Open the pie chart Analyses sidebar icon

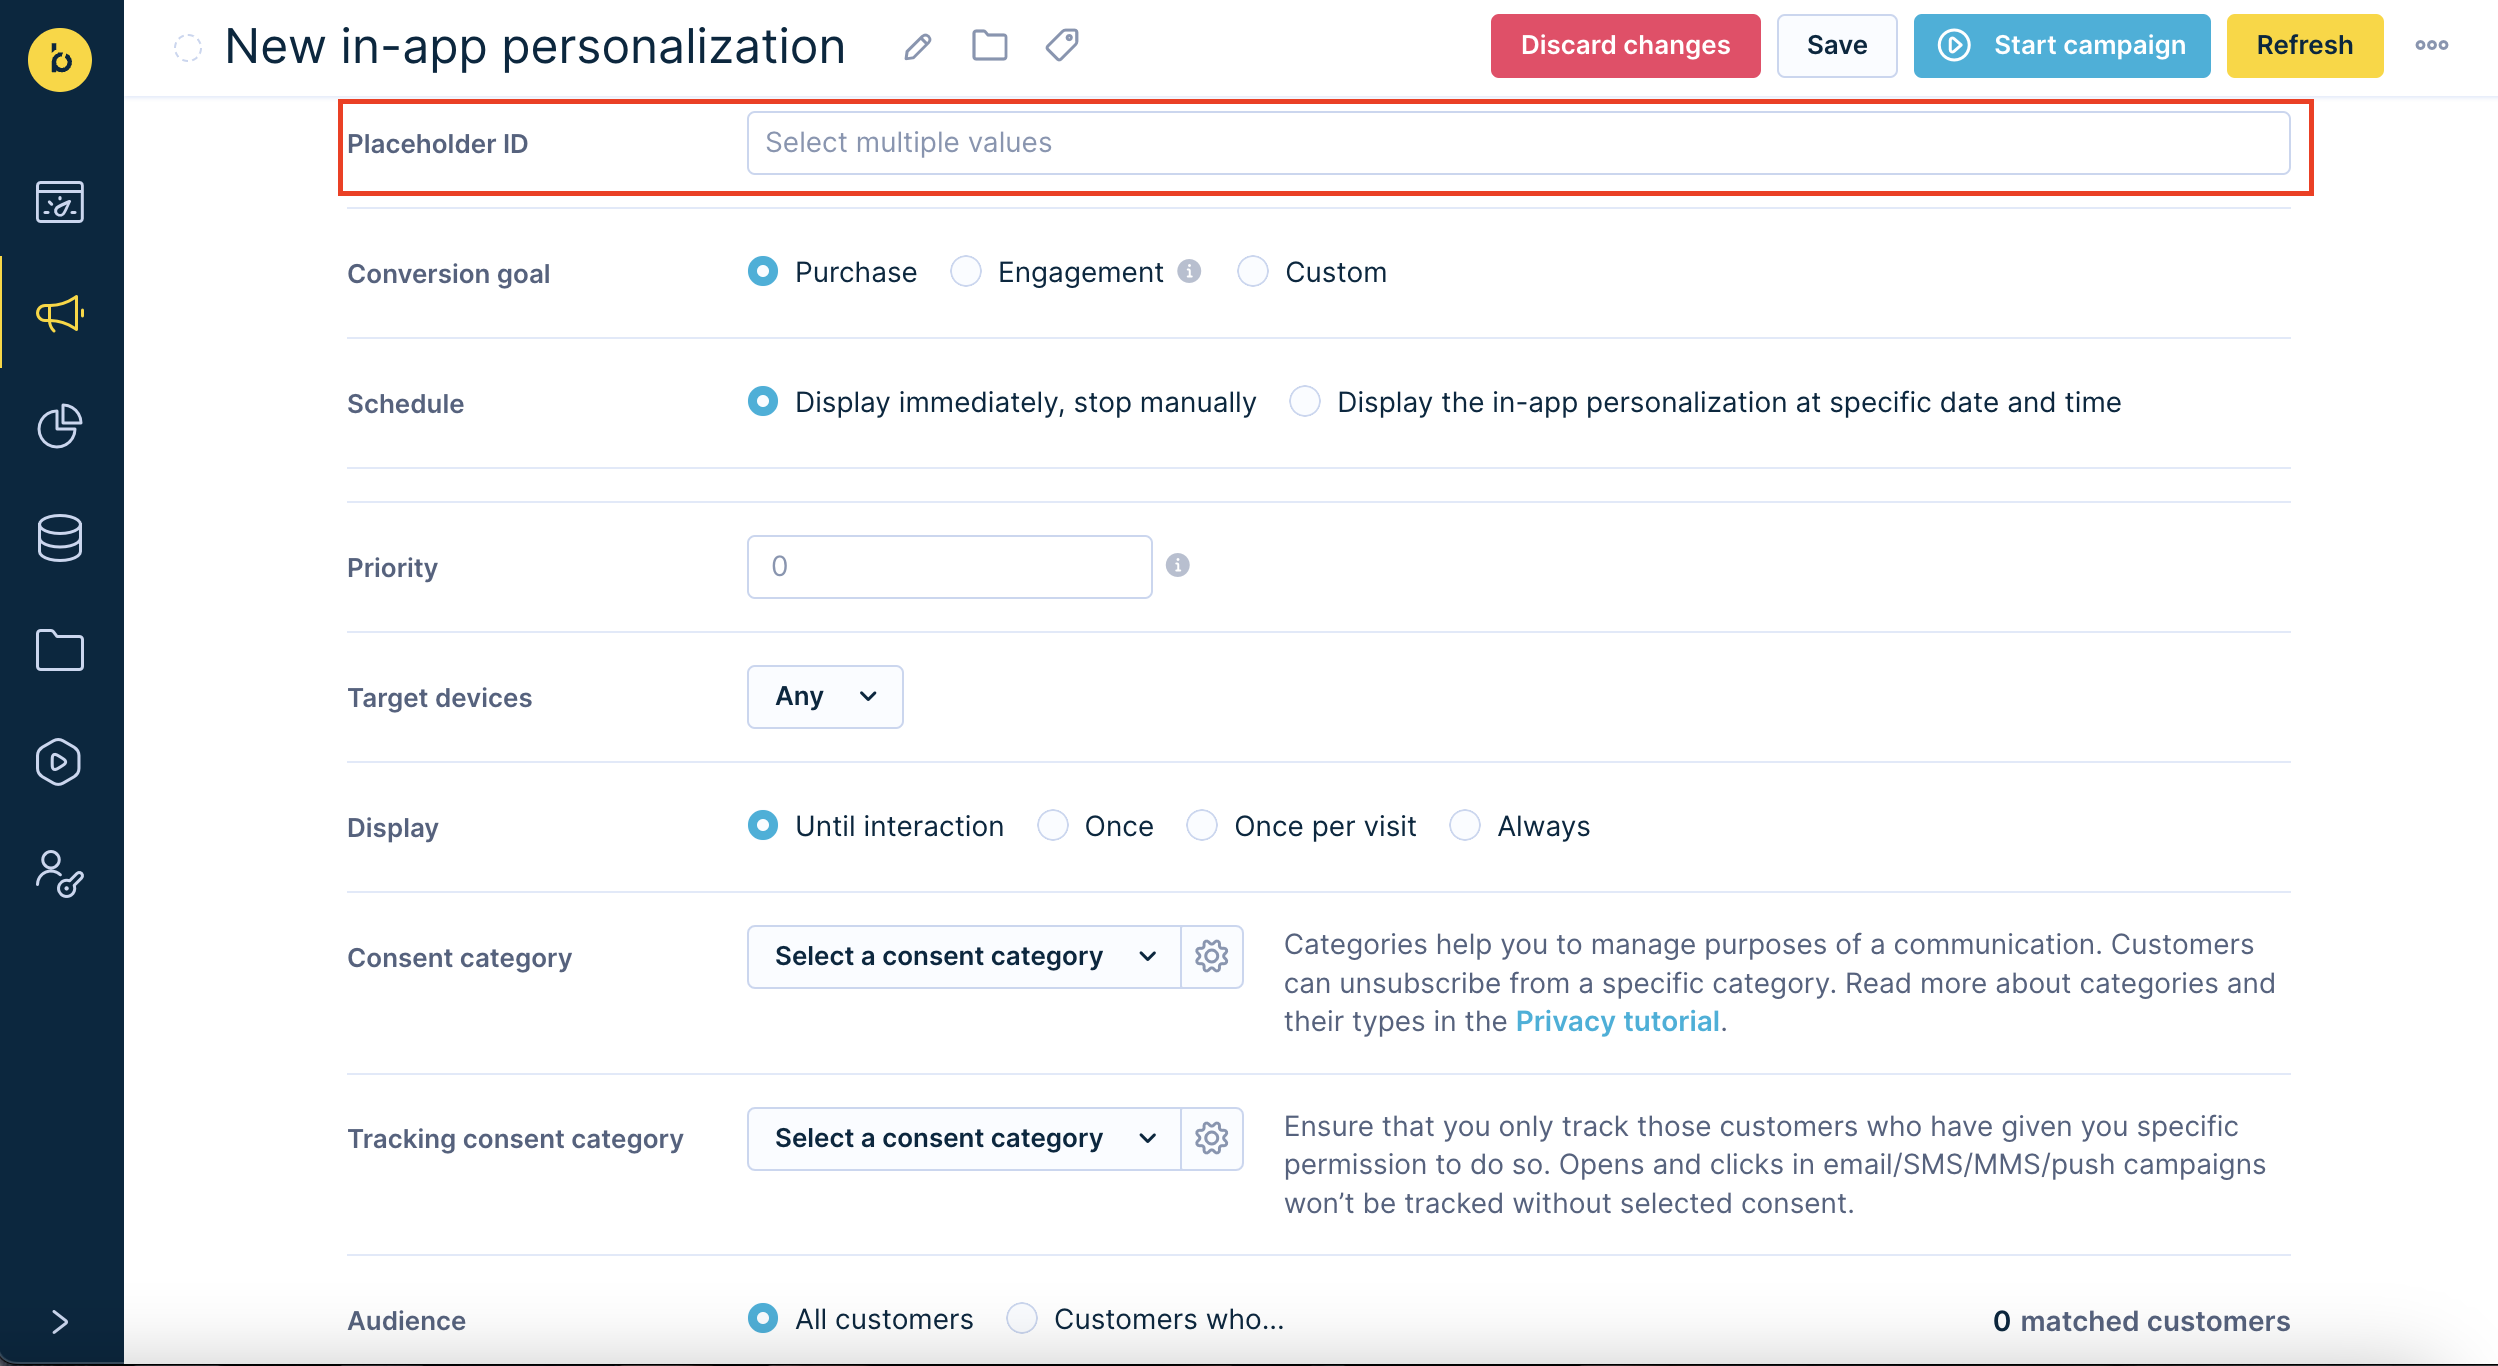60,426
